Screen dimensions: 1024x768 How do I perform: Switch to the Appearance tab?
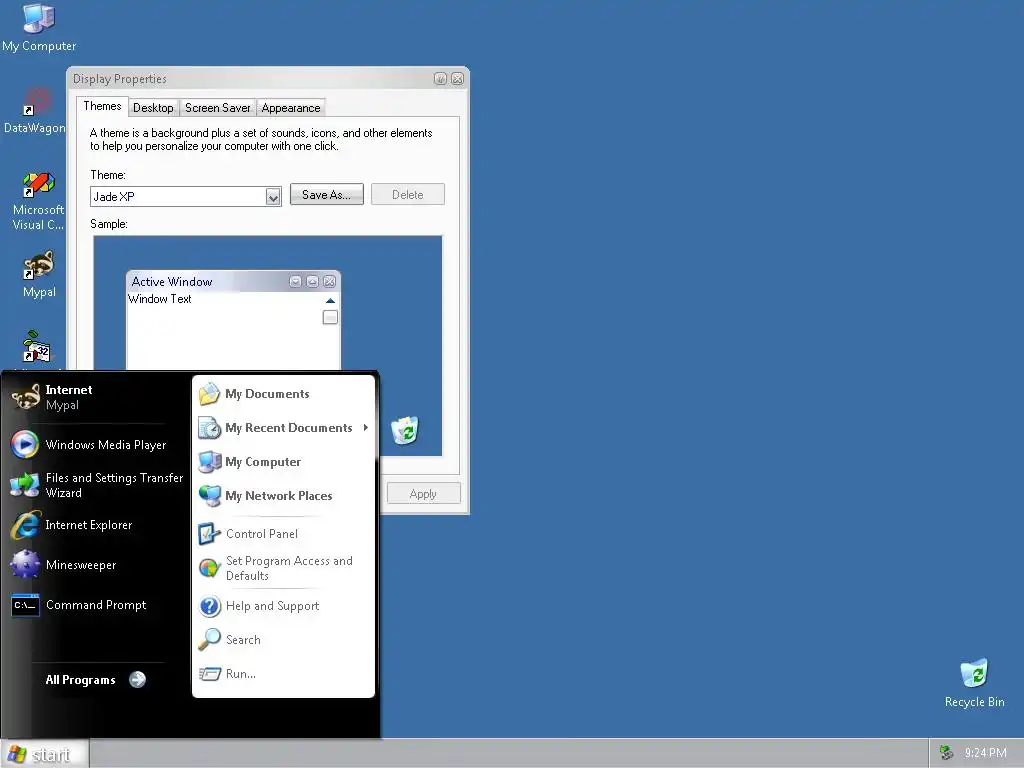click(x=291, y=108)
